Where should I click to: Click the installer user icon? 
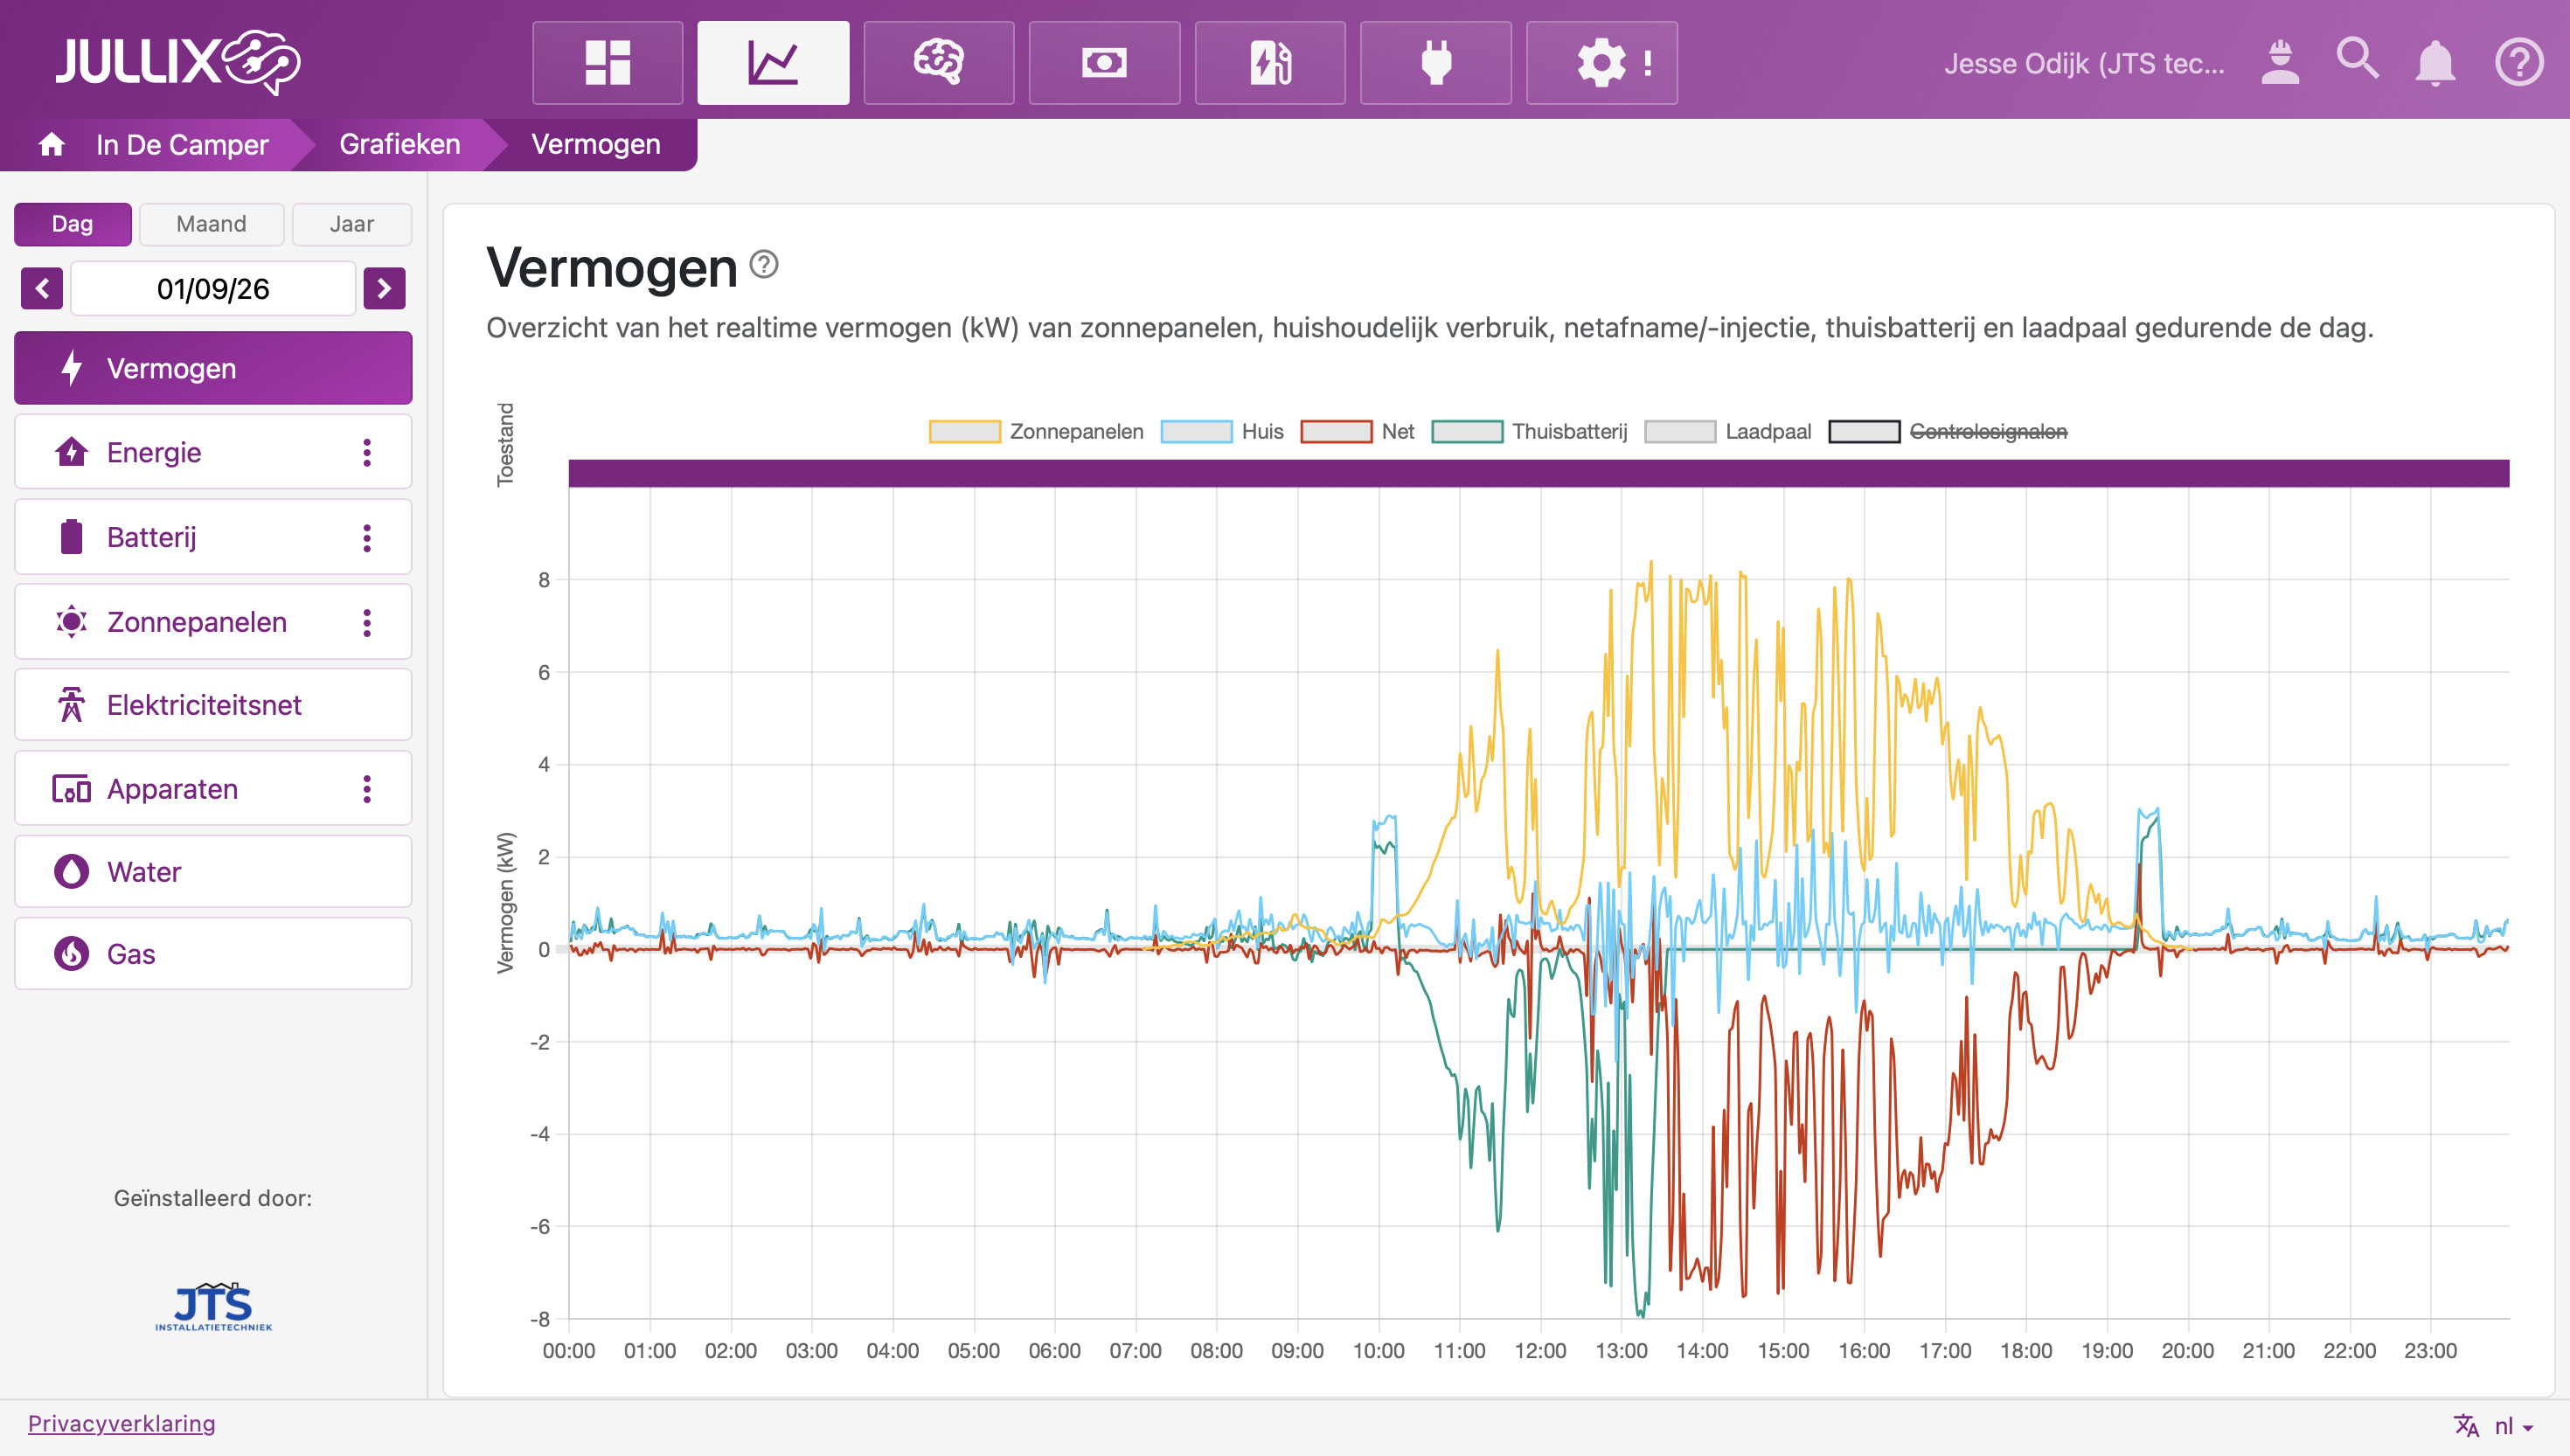click(x=2280, y=62)
